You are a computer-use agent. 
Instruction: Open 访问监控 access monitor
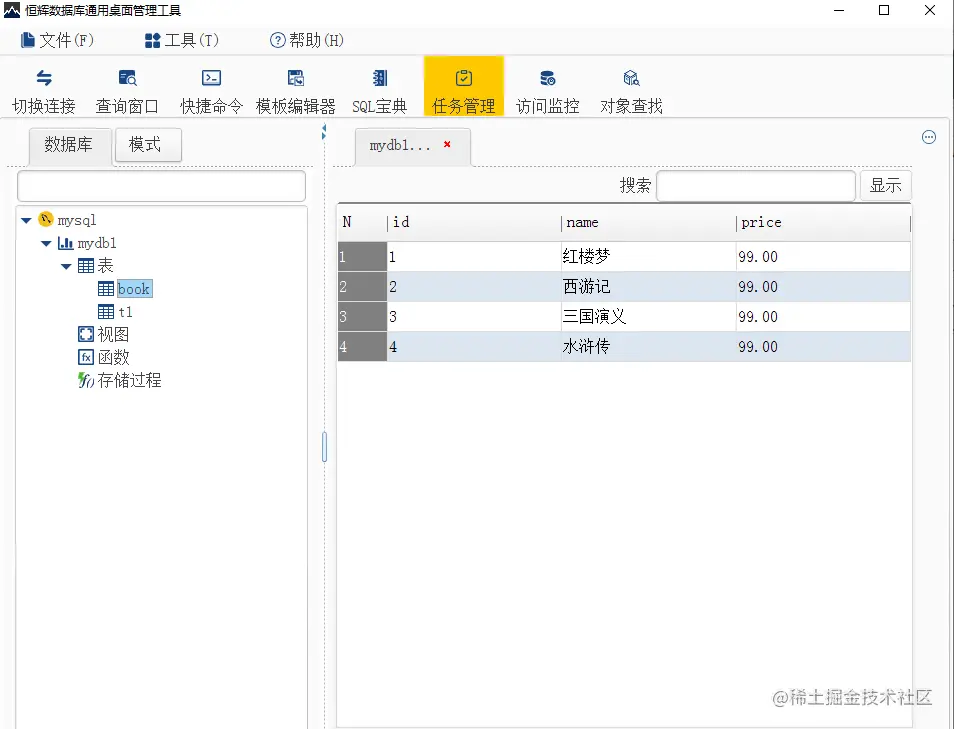pyautogui.click(x=548, y=91)
